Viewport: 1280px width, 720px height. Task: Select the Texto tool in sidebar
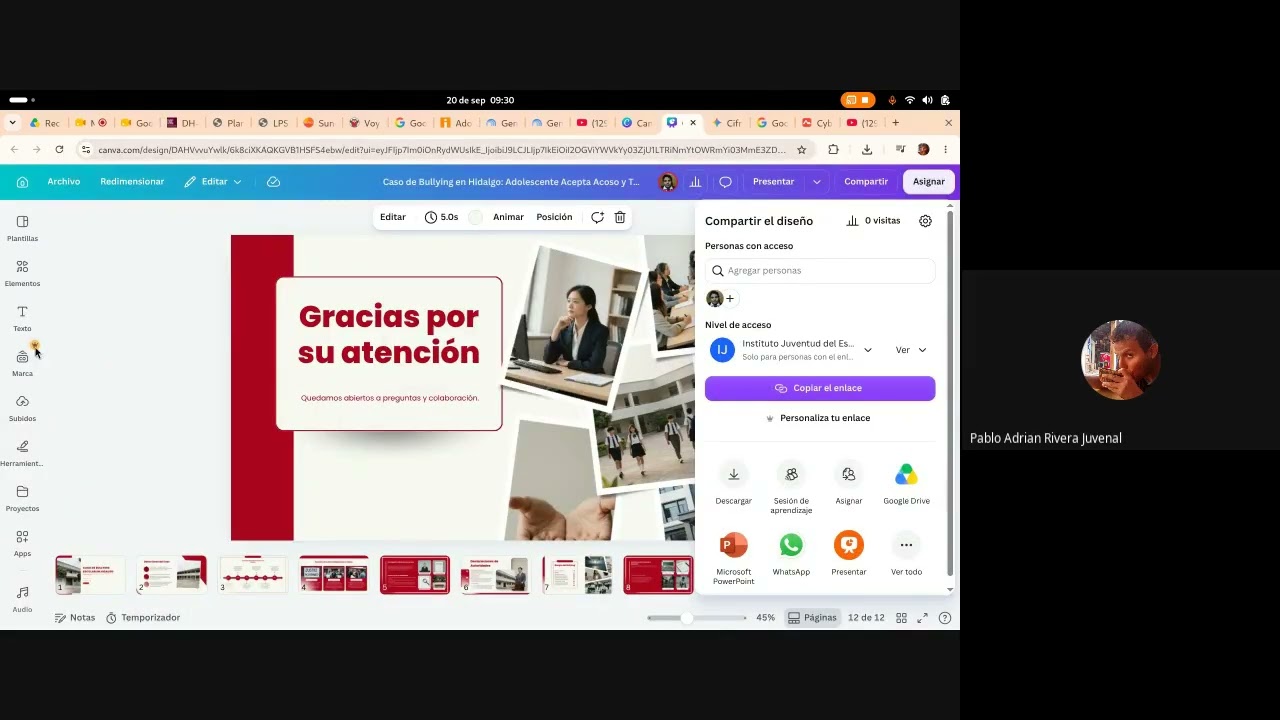22,318
